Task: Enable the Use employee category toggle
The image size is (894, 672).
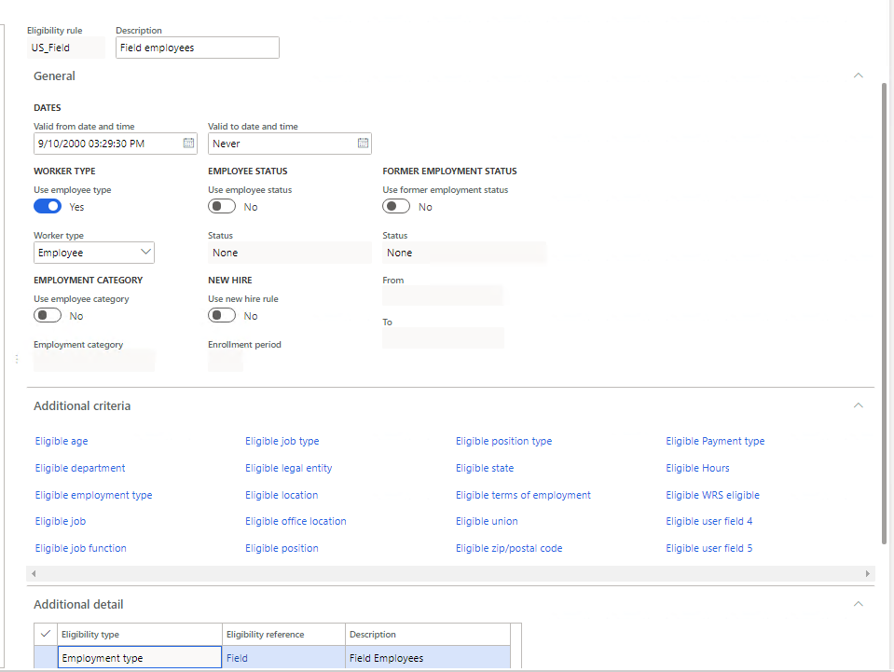Action: pos(47,315)
